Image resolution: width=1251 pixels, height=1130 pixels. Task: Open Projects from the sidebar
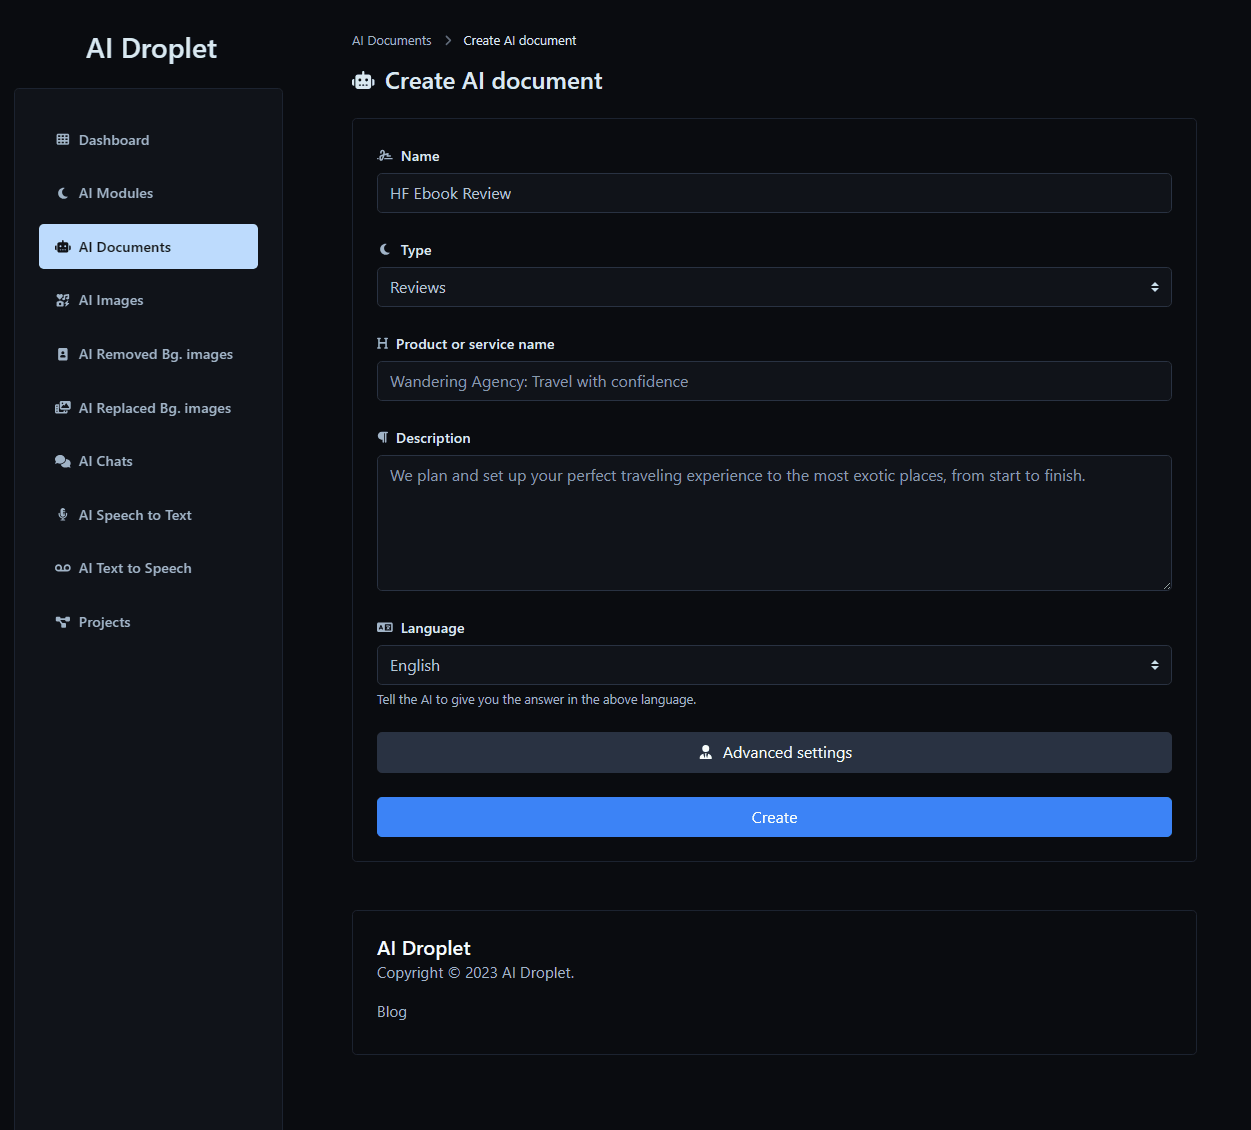coord(148,622)
